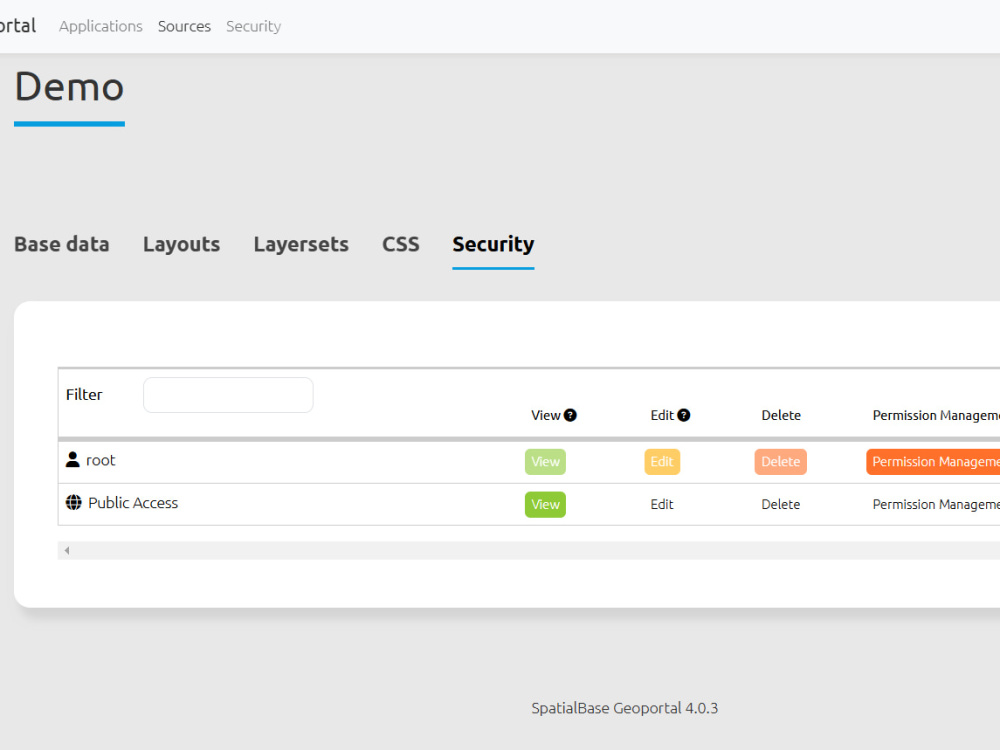Toggle Delete permission for Public Access
1000x750 pixels.
(781, 504)
